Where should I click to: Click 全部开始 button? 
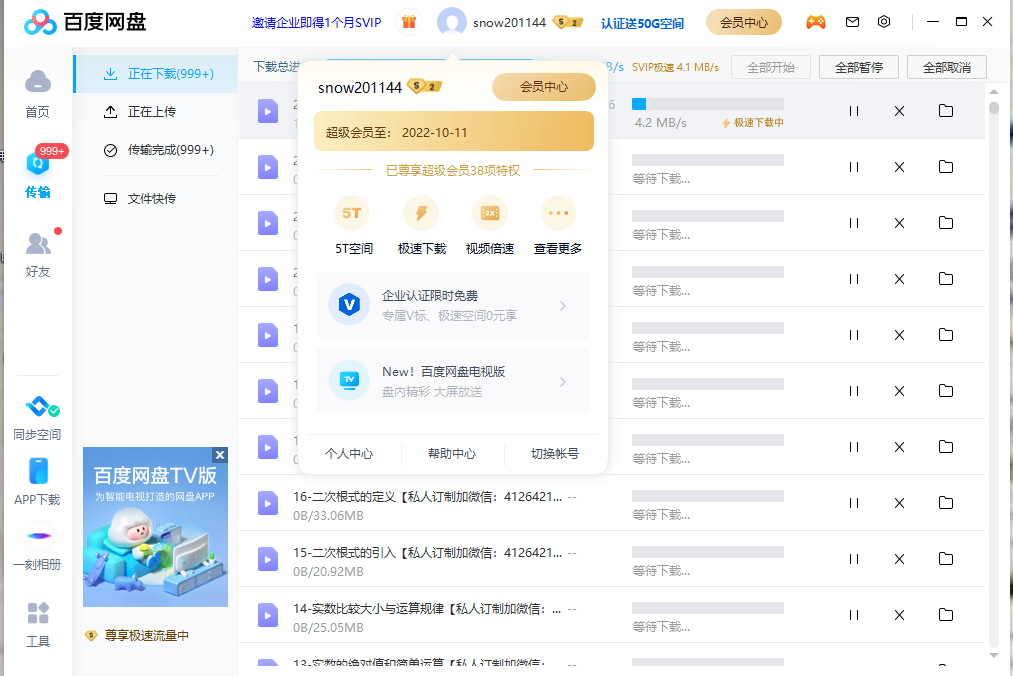[771, 67]
